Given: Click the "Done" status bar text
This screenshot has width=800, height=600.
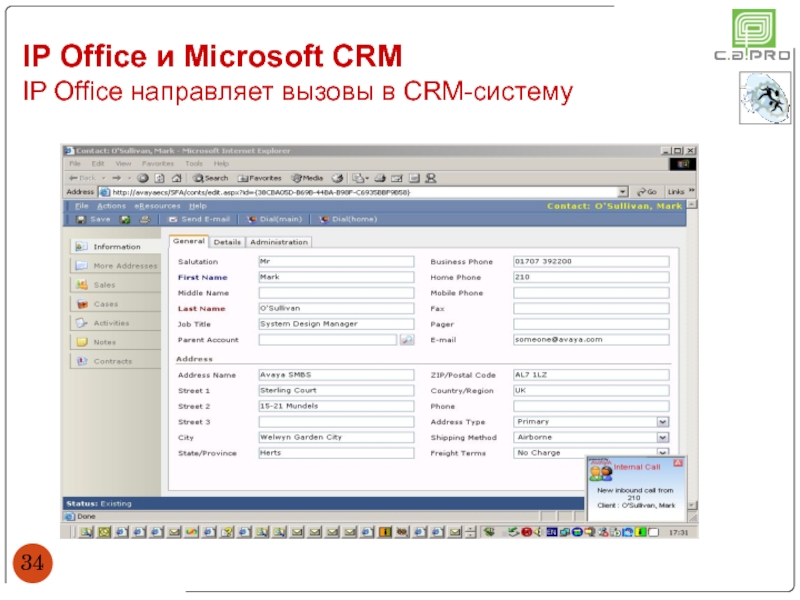Looking at the screenshot, I should pos(86,516).
